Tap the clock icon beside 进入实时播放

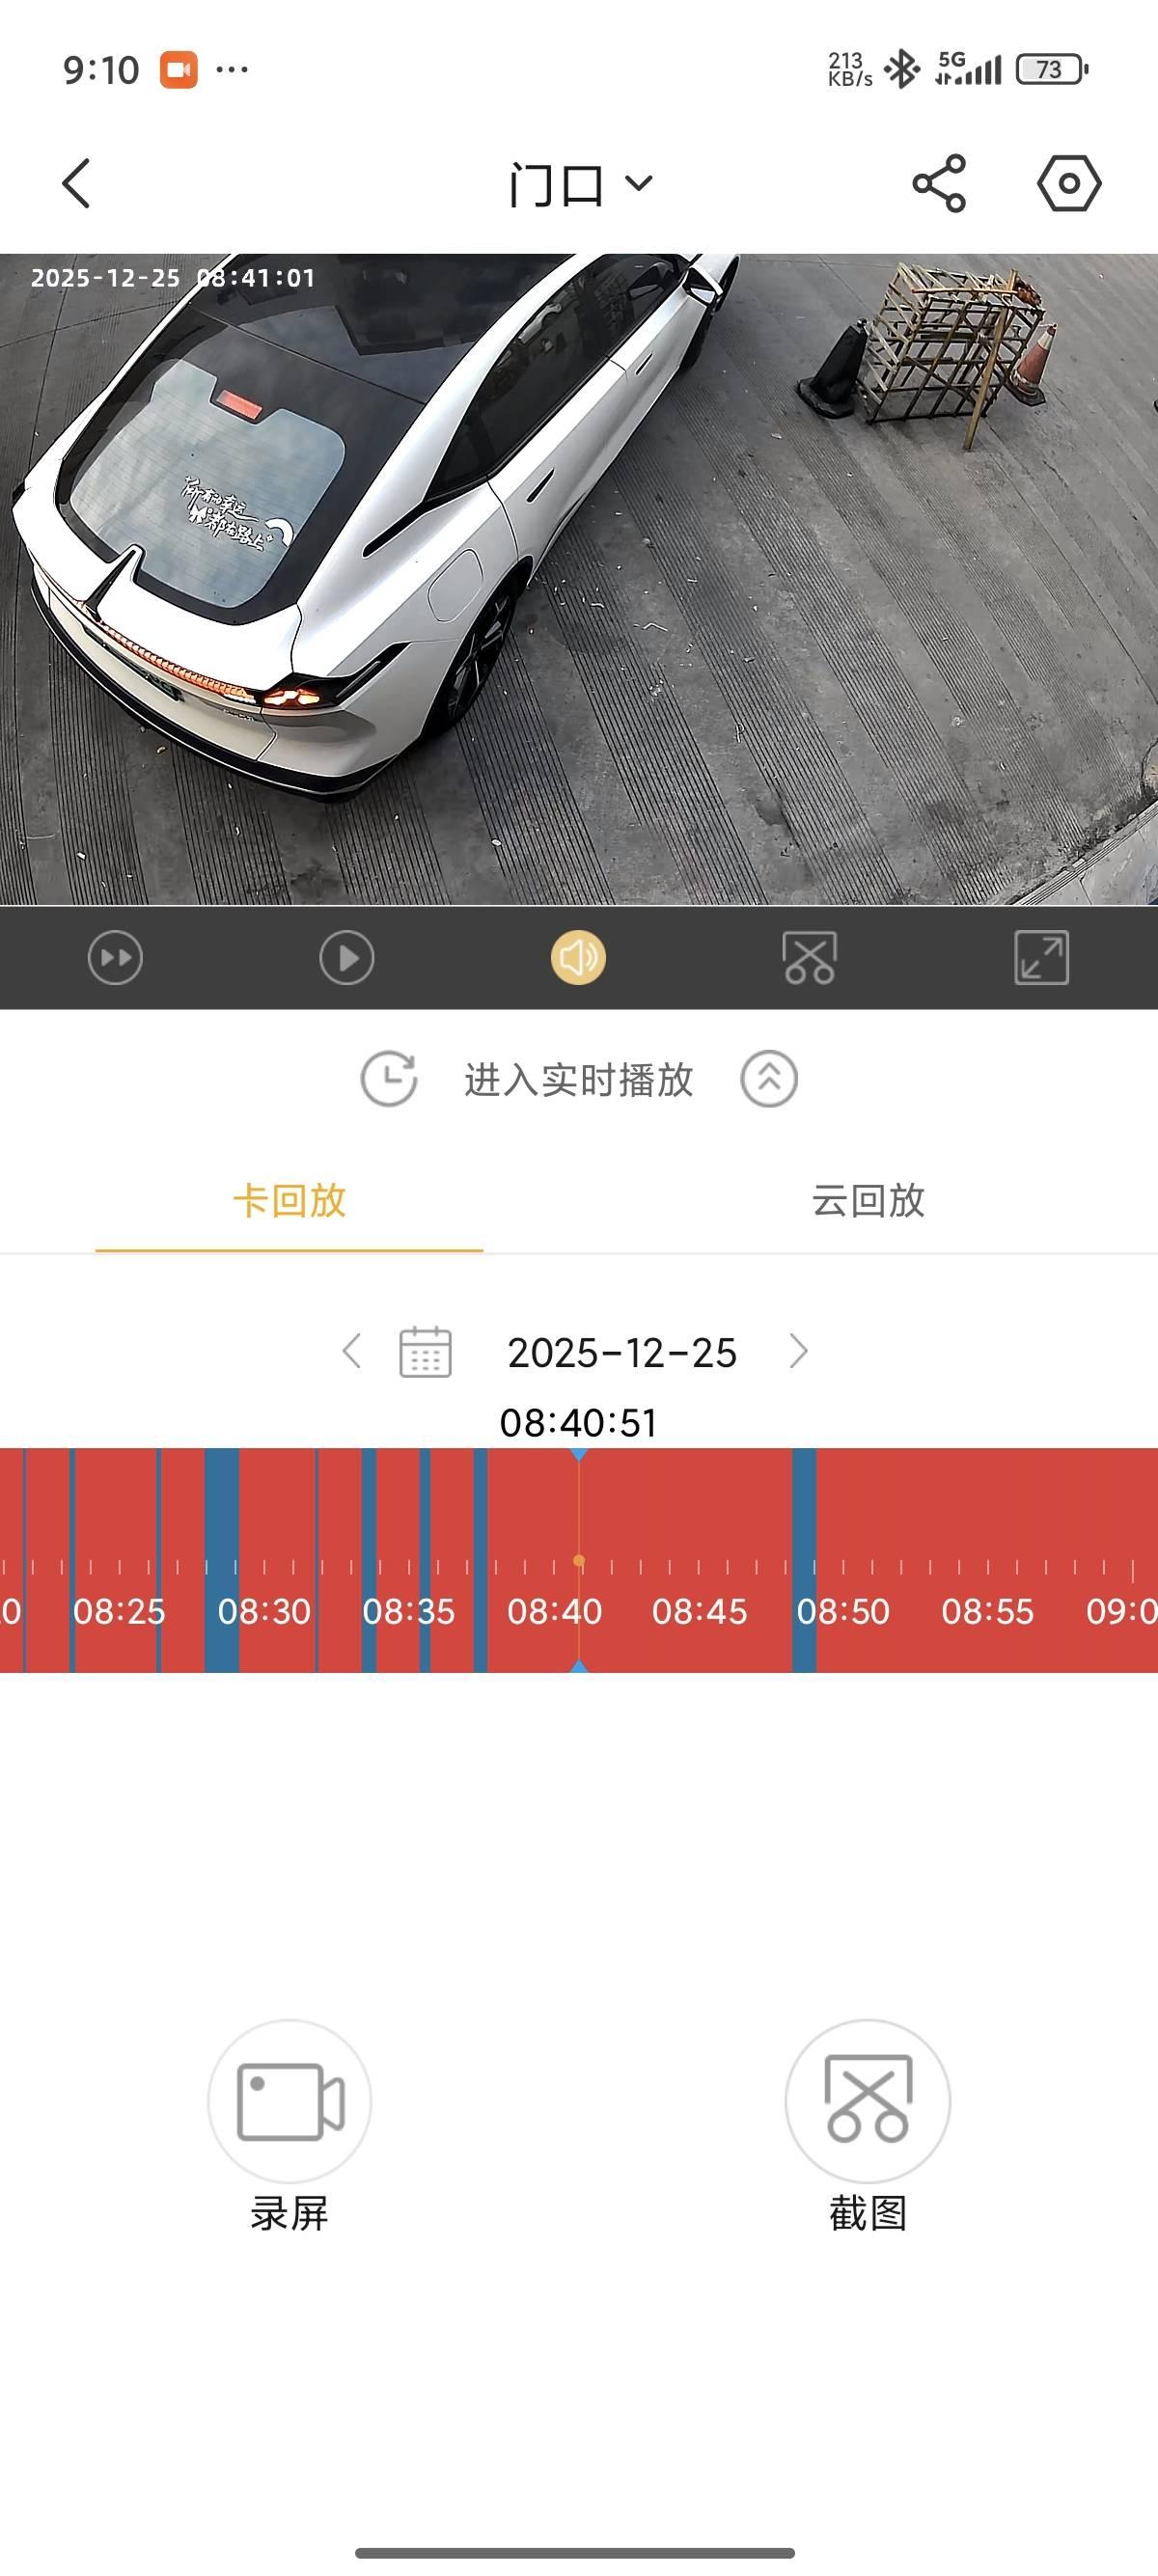pos(389,1080)
